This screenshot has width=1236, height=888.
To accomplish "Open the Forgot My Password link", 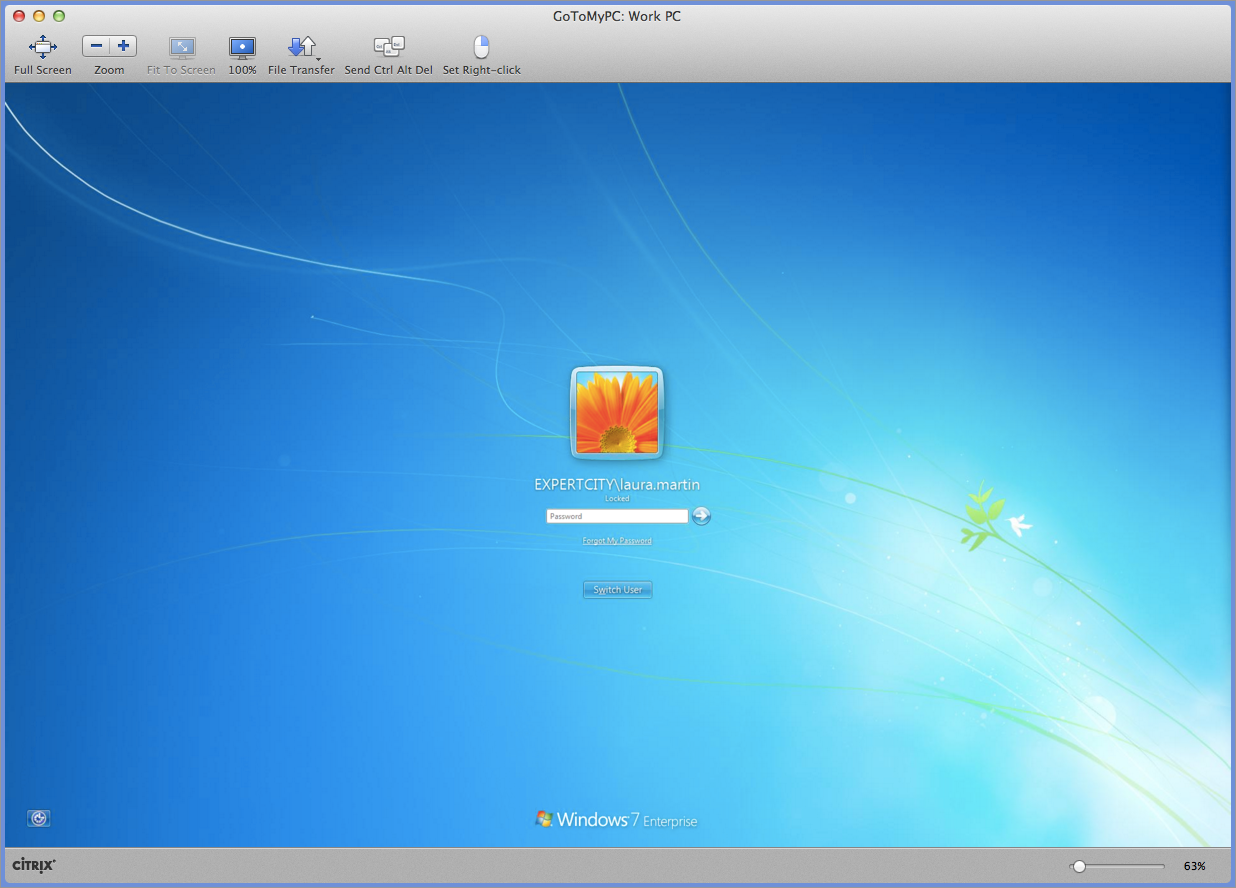I will (x=617, y=541).
